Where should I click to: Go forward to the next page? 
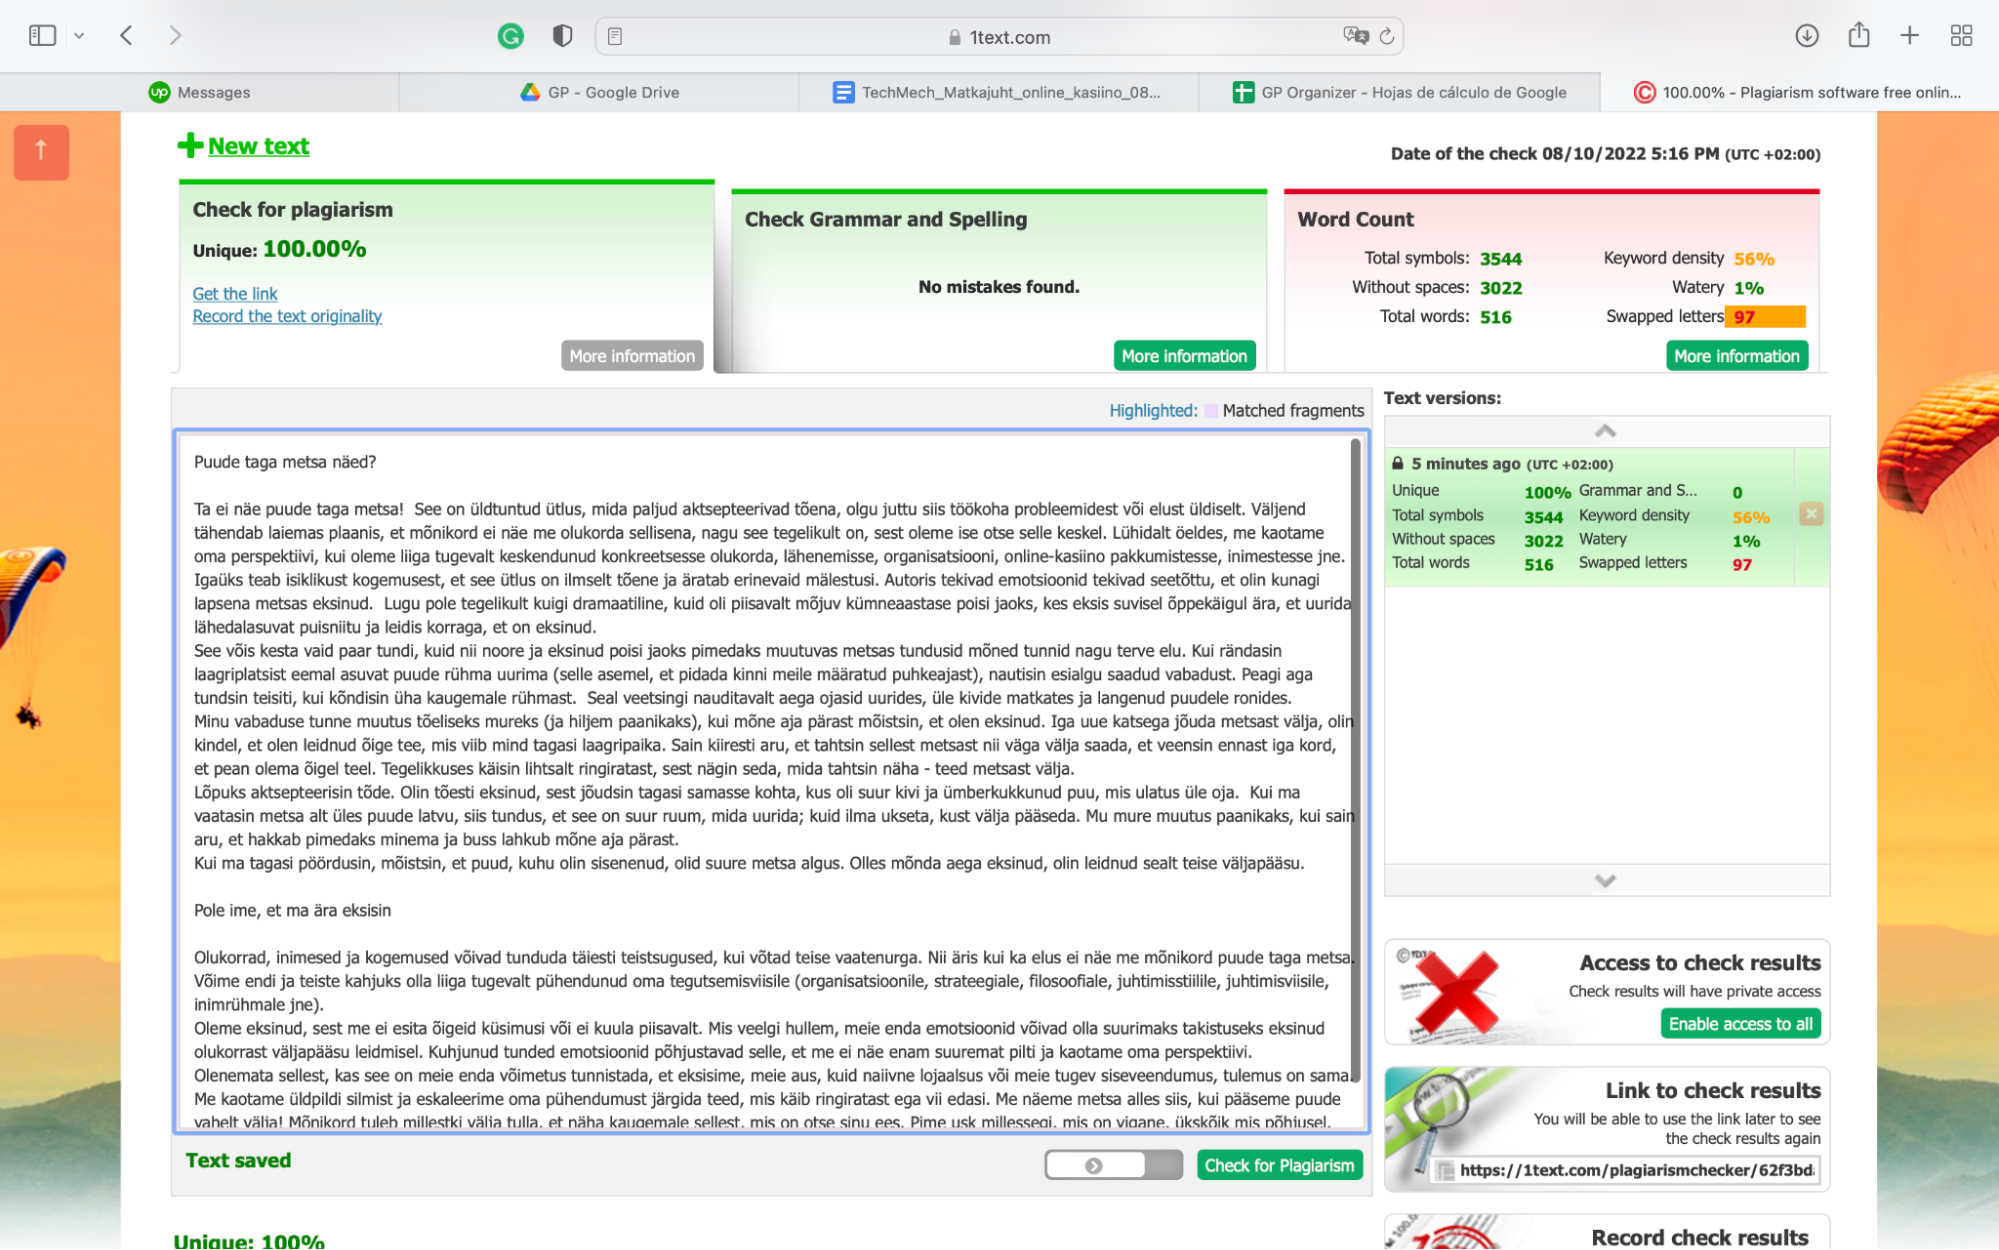pyautogui.click(x=175, y=36)
